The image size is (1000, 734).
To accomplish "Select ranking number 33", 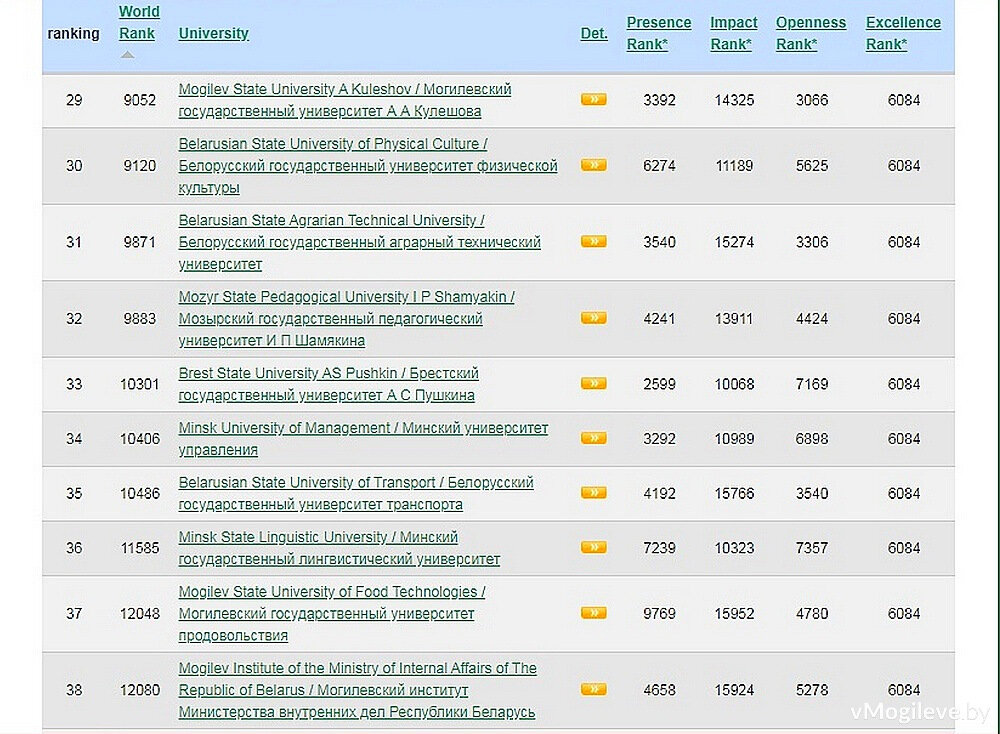I will click(x=74, y=385).
